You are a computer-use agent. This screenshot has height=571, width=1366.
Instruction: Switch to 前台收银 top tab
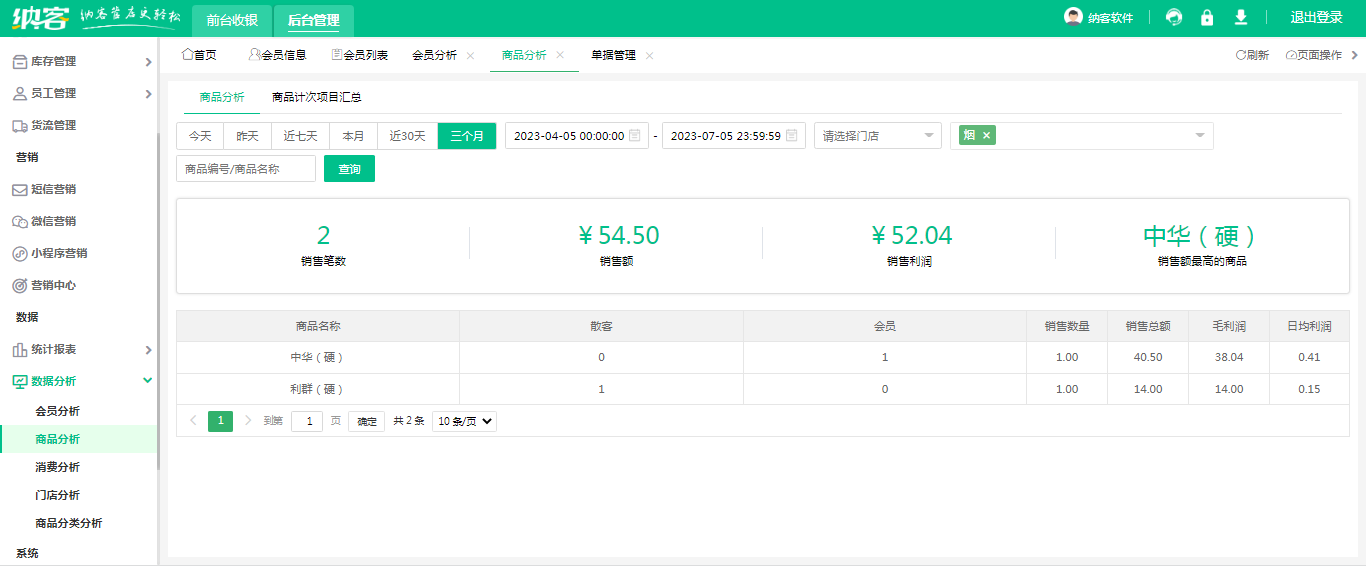point(232,20)
